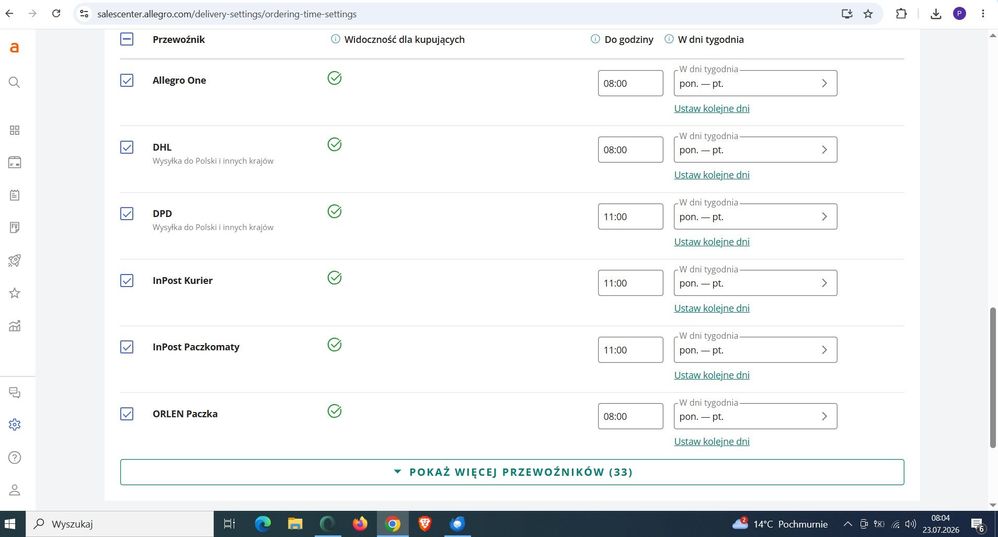Toggle the select-all Przewoźnik header checkbox
This screenshot has width=998, height=537.
pos(127,39)
